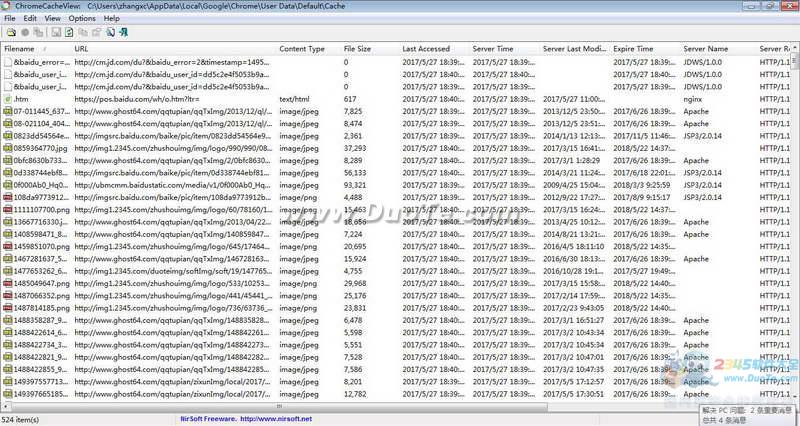Select the 1467281637_5 filename row
Image resolution: width=800 pixels, height=426 pixels.
pos(41,259)
